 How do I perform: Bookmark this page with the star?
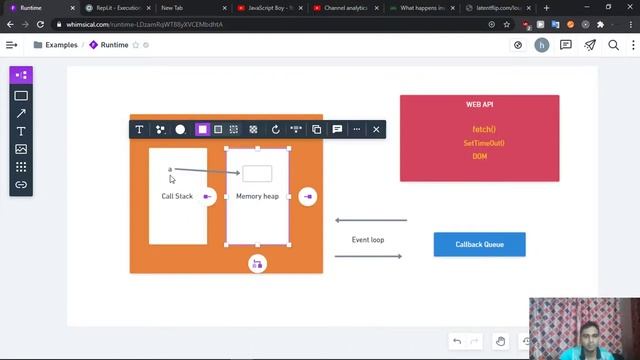pos(507,24)
